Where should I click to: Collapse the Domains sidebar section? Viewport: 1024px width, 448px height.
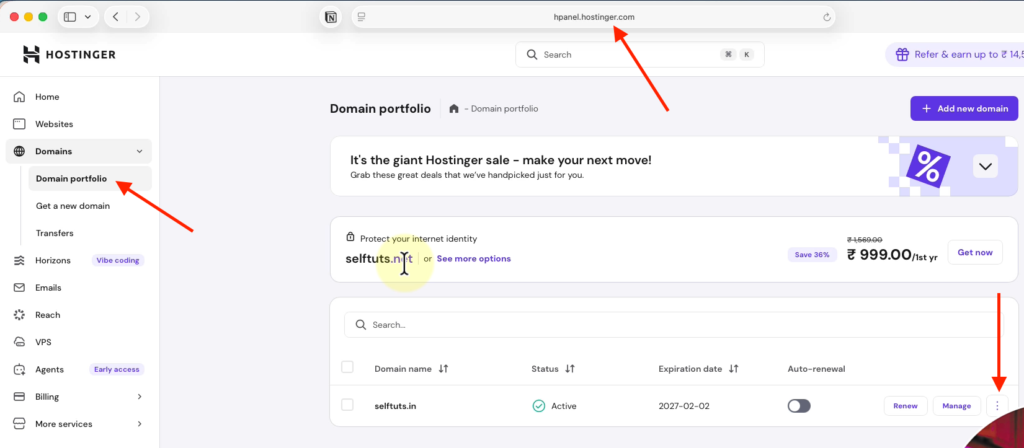139,151
